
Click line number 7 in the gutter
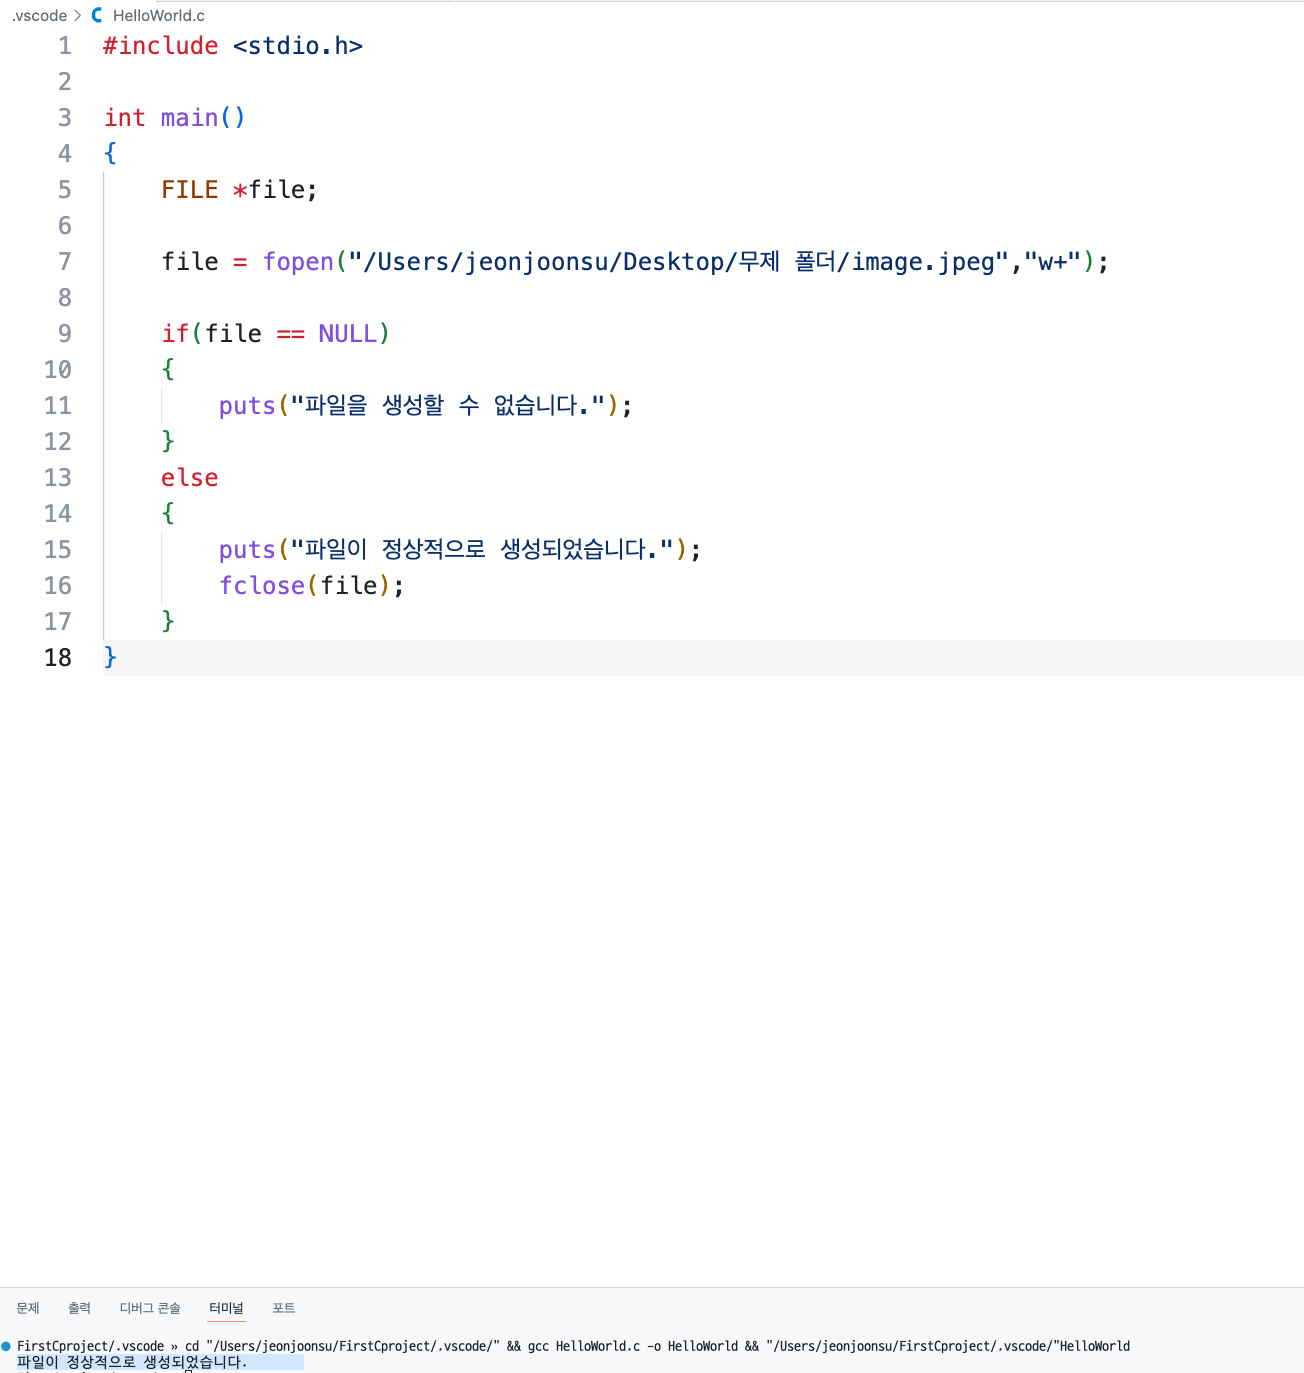[65, 262]
